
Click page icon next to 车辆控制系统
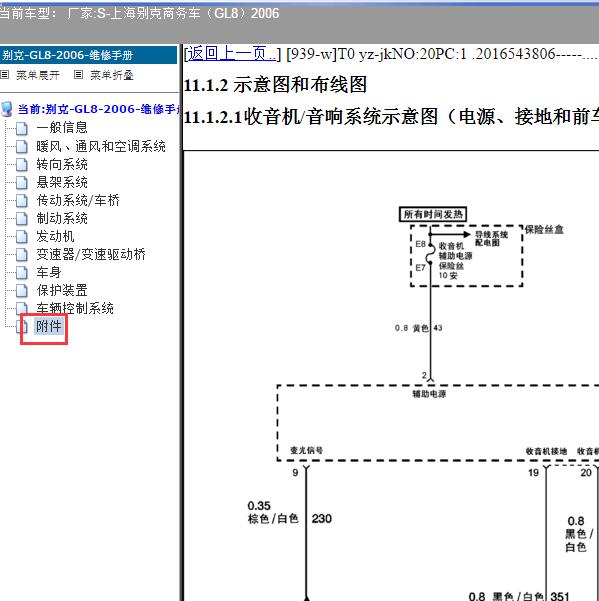22,308
